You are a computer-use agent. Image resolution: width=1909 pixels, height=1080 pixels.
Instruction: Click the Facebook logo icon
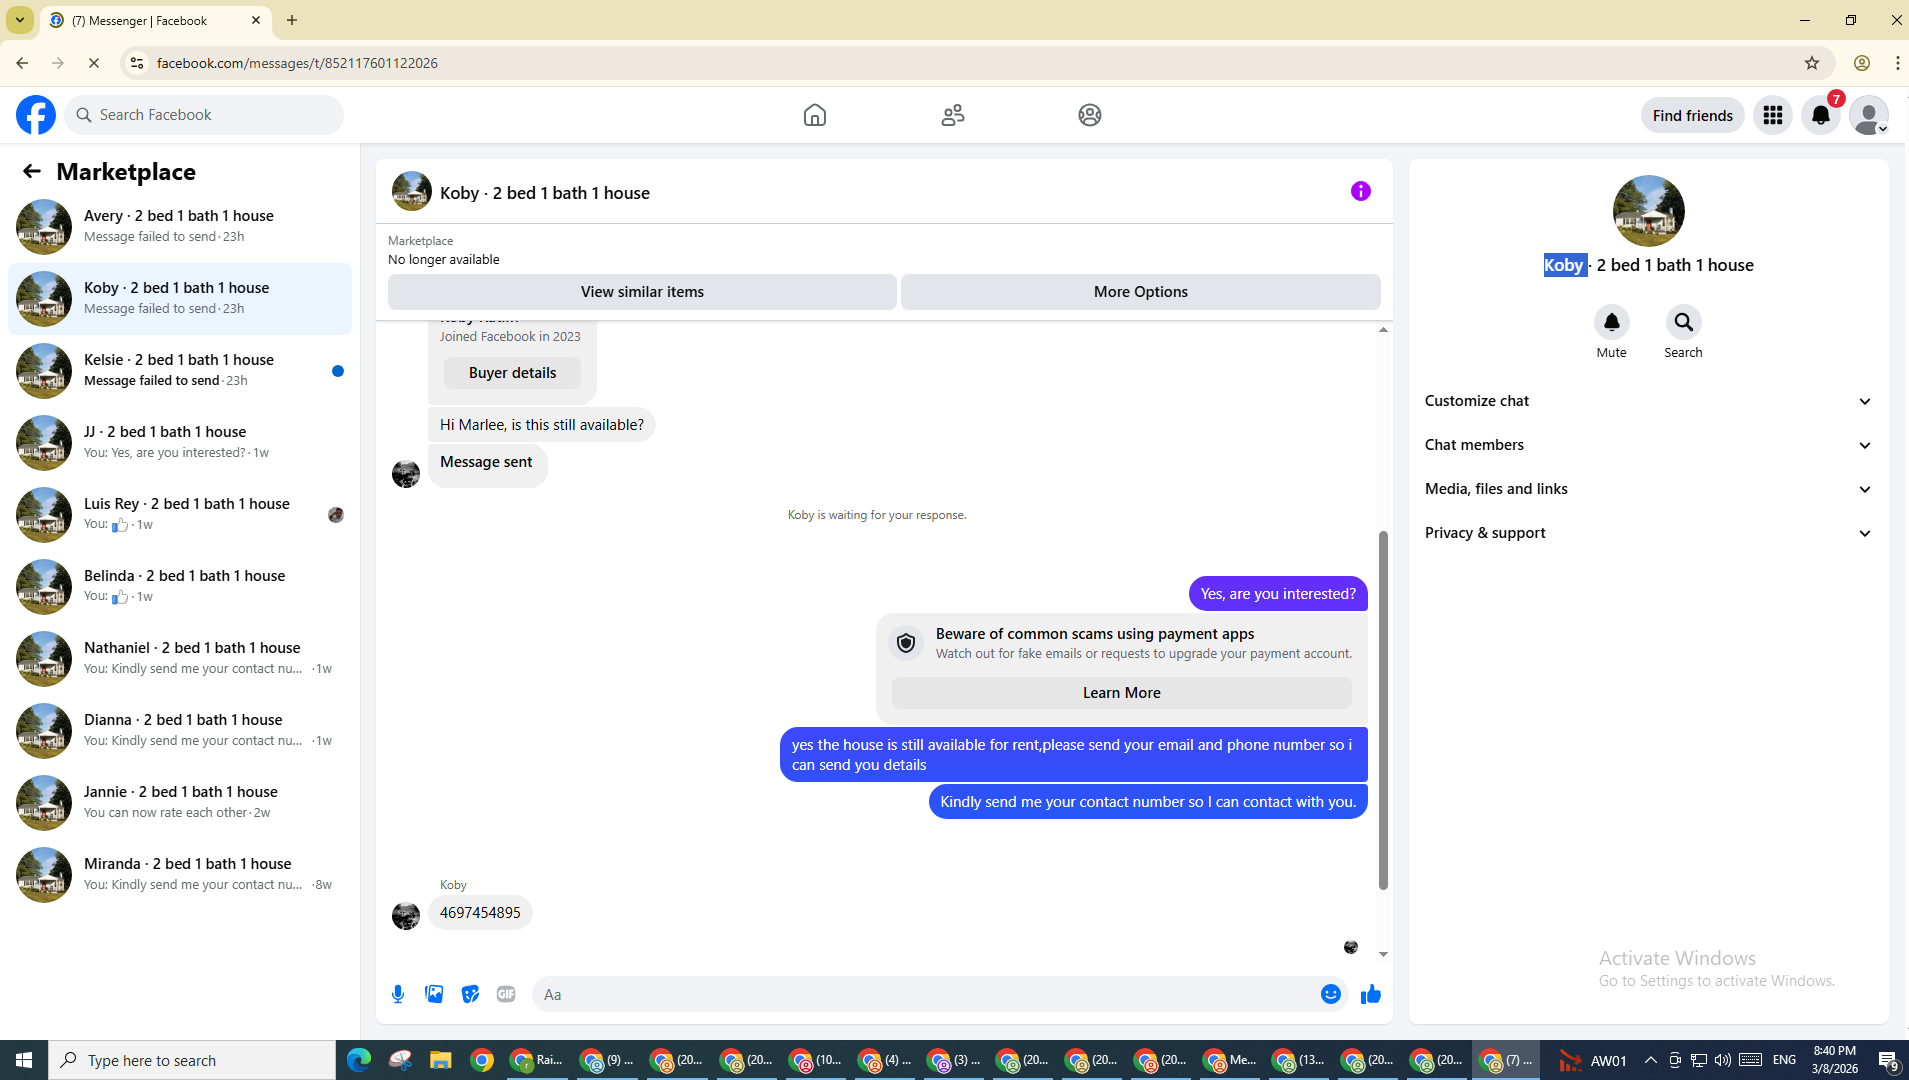click(36, 115)
